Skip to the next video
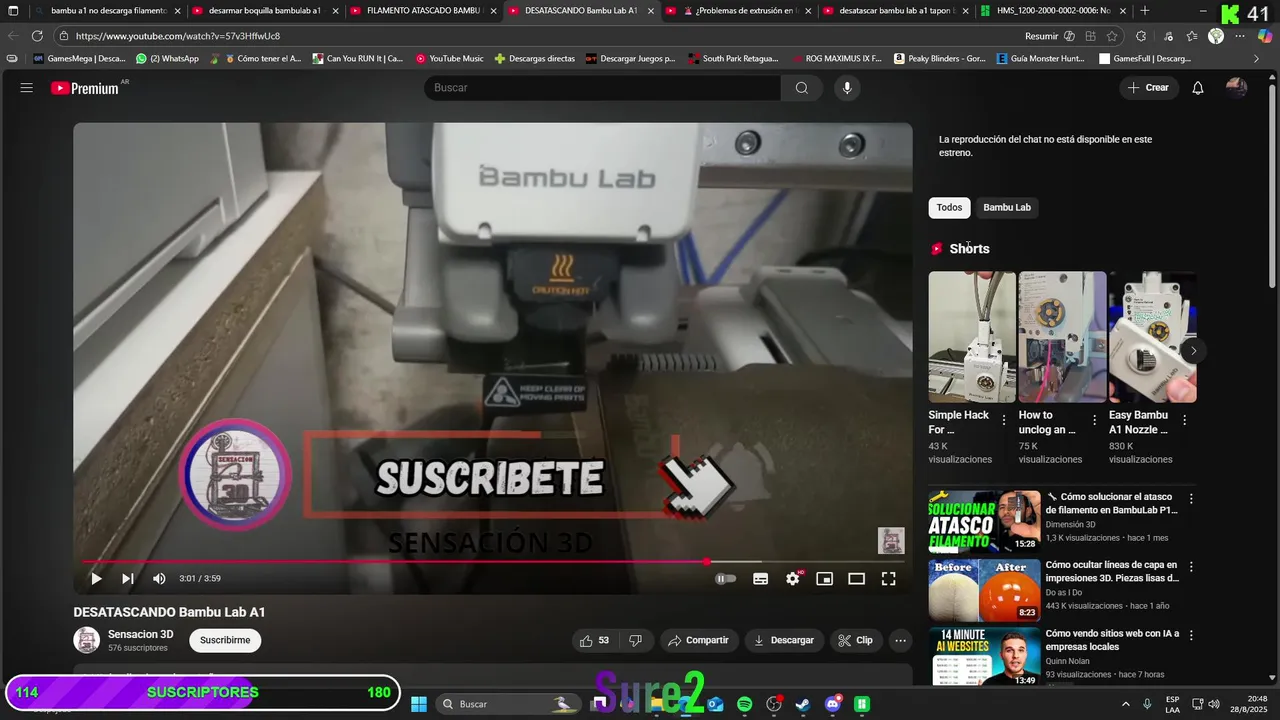The image size is (1280, 720). tap(128, 578)
